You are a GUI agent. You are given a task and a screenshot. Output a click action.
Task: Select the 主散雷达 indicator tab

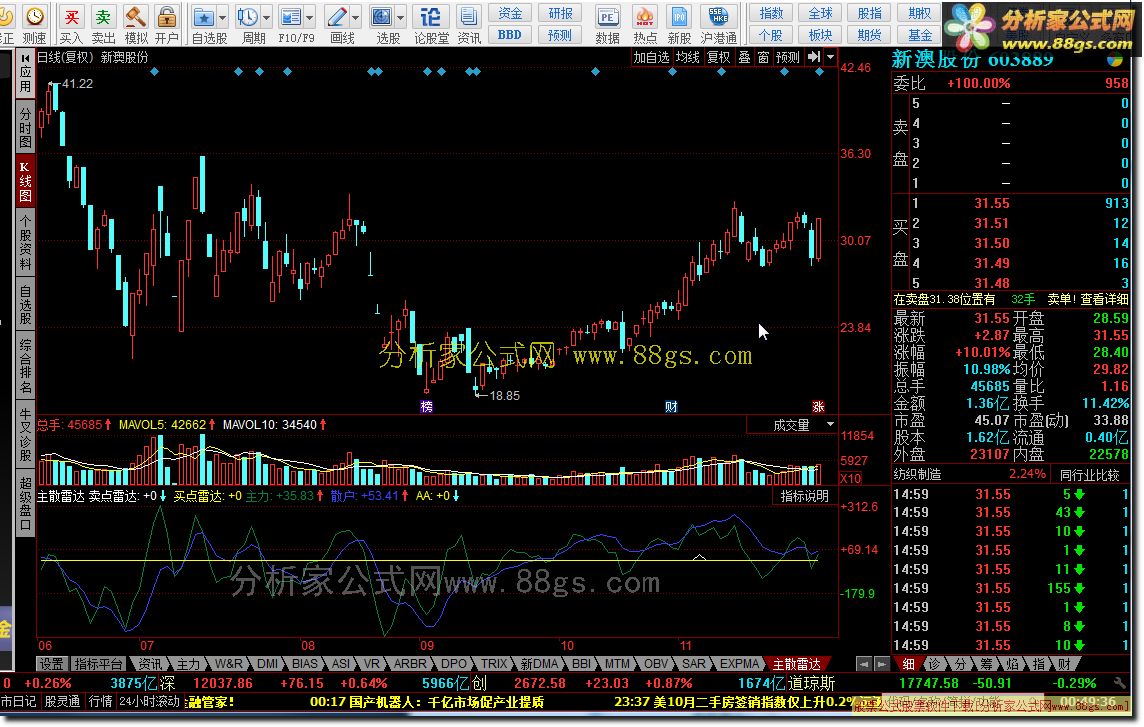point(797,664)
